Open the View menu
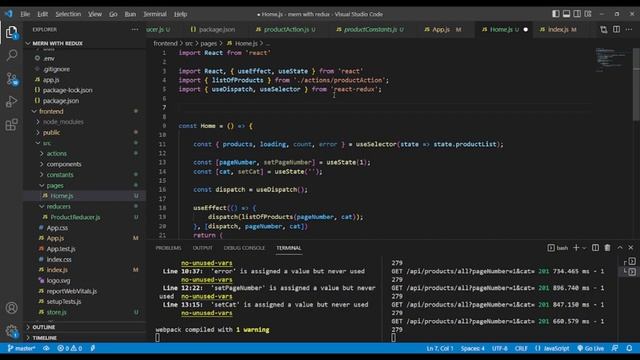This screenshot has width=640, height=360. (95, 14)
